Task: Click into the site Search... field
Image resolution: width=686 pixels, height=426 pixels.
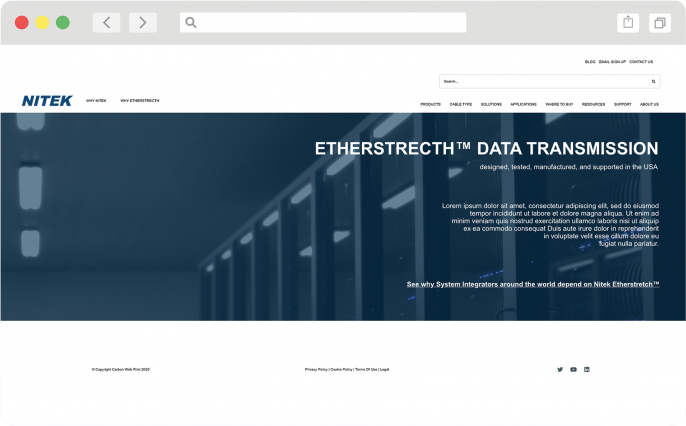Action: pyautogui.click(x=550, y=81)
